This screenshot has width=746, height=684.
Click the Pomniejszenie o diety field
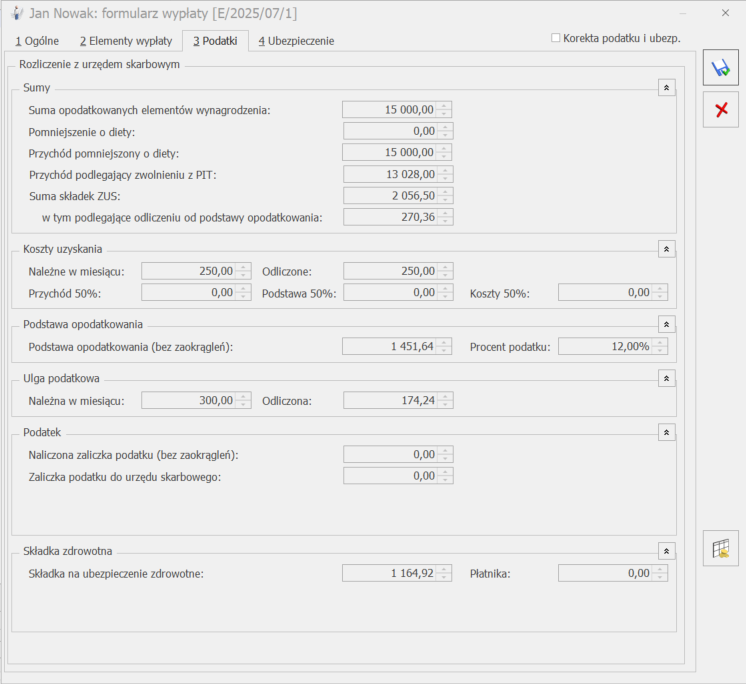[398, 131]
